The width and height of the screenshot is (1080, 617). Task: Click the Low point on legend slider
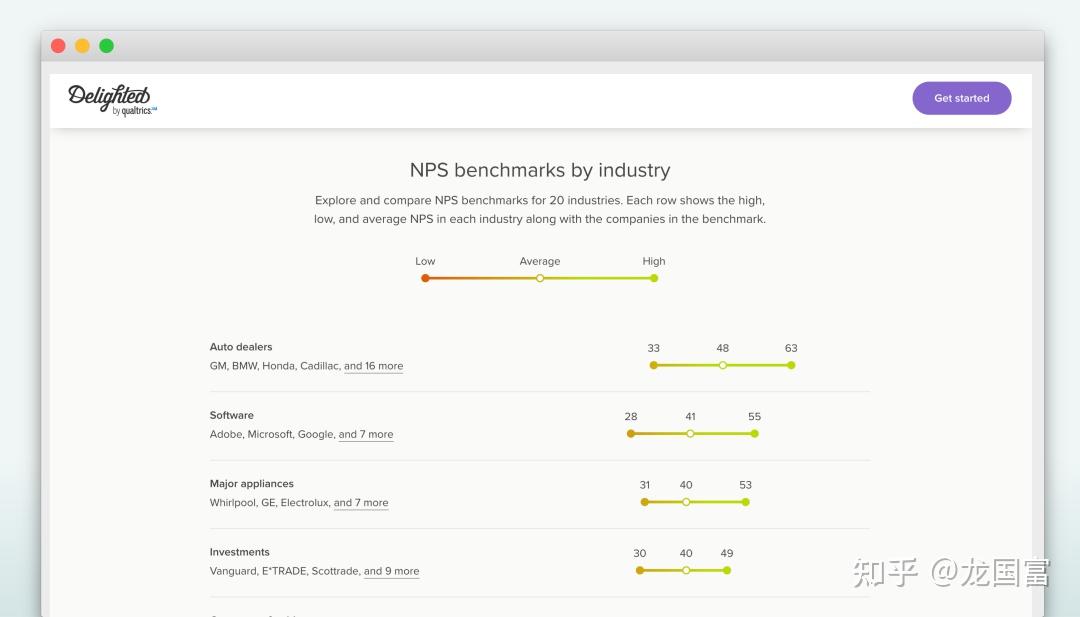(425, 278)
